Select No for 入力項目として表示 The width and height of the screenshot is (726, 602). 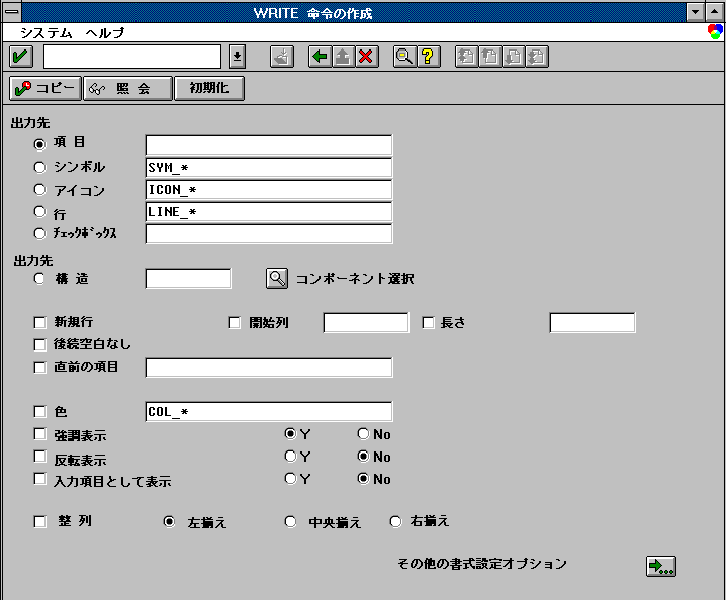coord(363,478)
